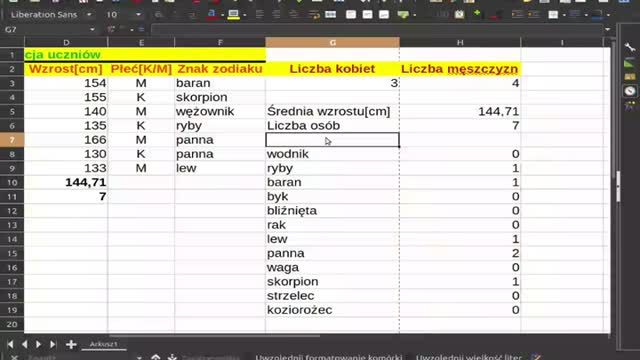The height and width of the screenshot is (360, 640).
Task: Open the Find and Replace dialog
Action: click(537, 358)
